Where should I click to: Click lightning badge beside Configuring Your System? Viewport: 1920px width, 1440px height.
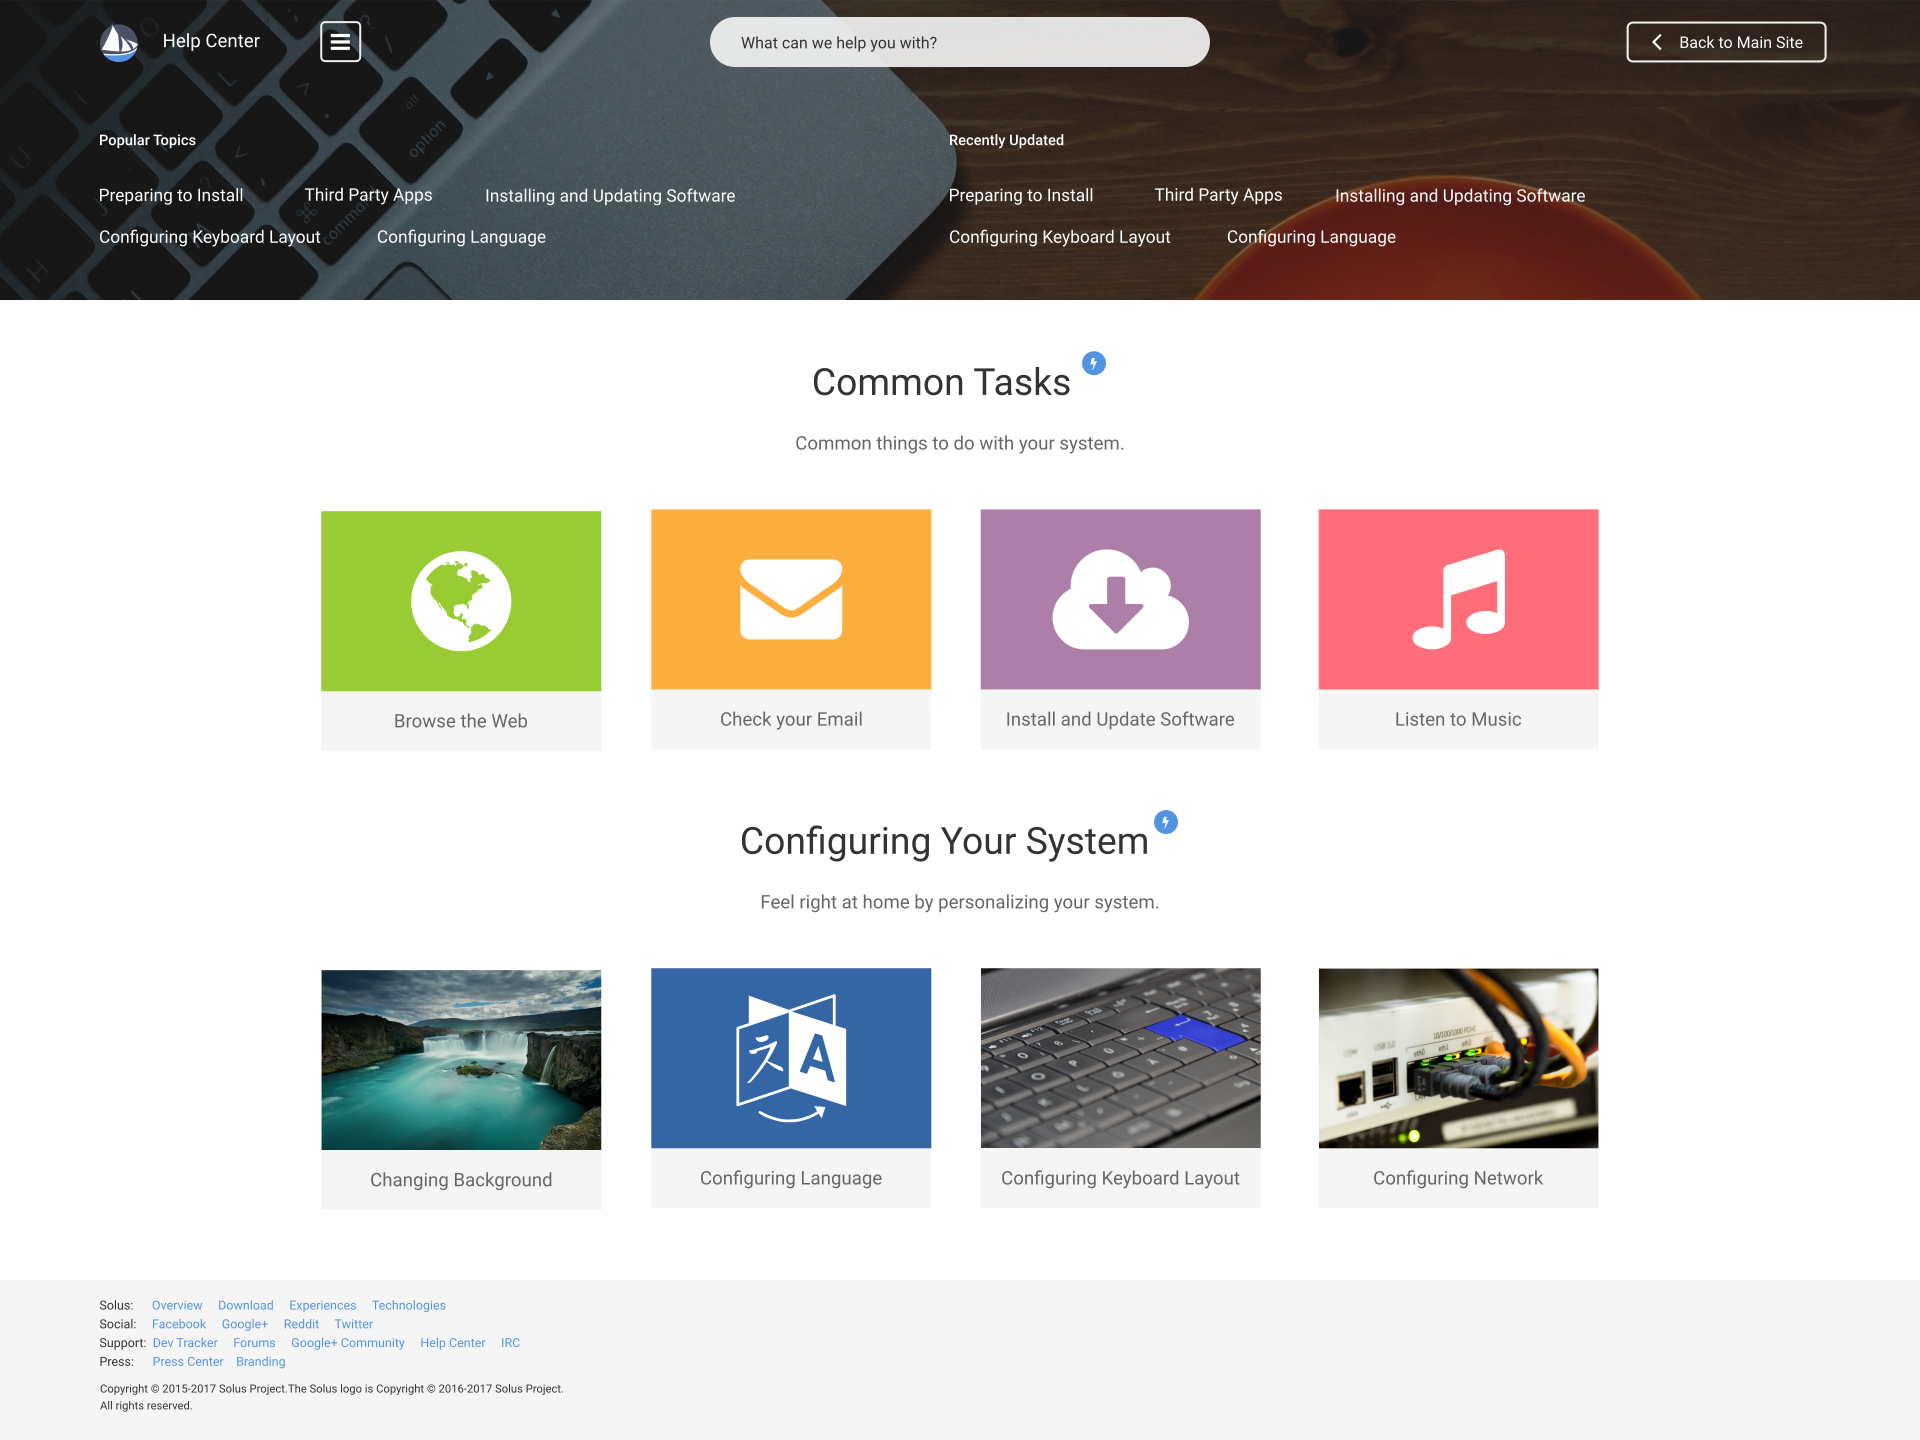coord(1166,822)
